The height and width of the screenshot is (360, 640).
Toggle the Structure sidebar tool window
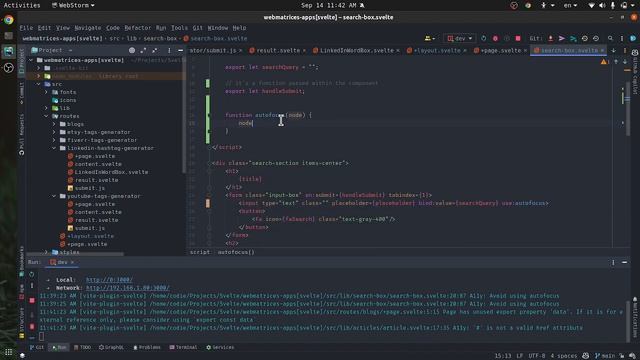[22, 322]
